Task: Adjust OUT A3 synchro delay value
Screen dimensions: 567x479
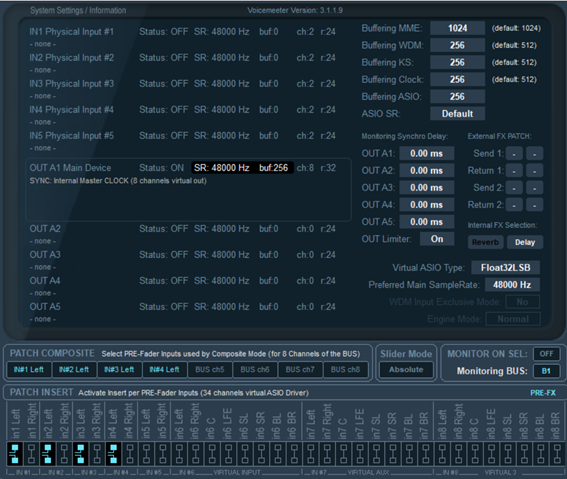Action: pos(427,188)
